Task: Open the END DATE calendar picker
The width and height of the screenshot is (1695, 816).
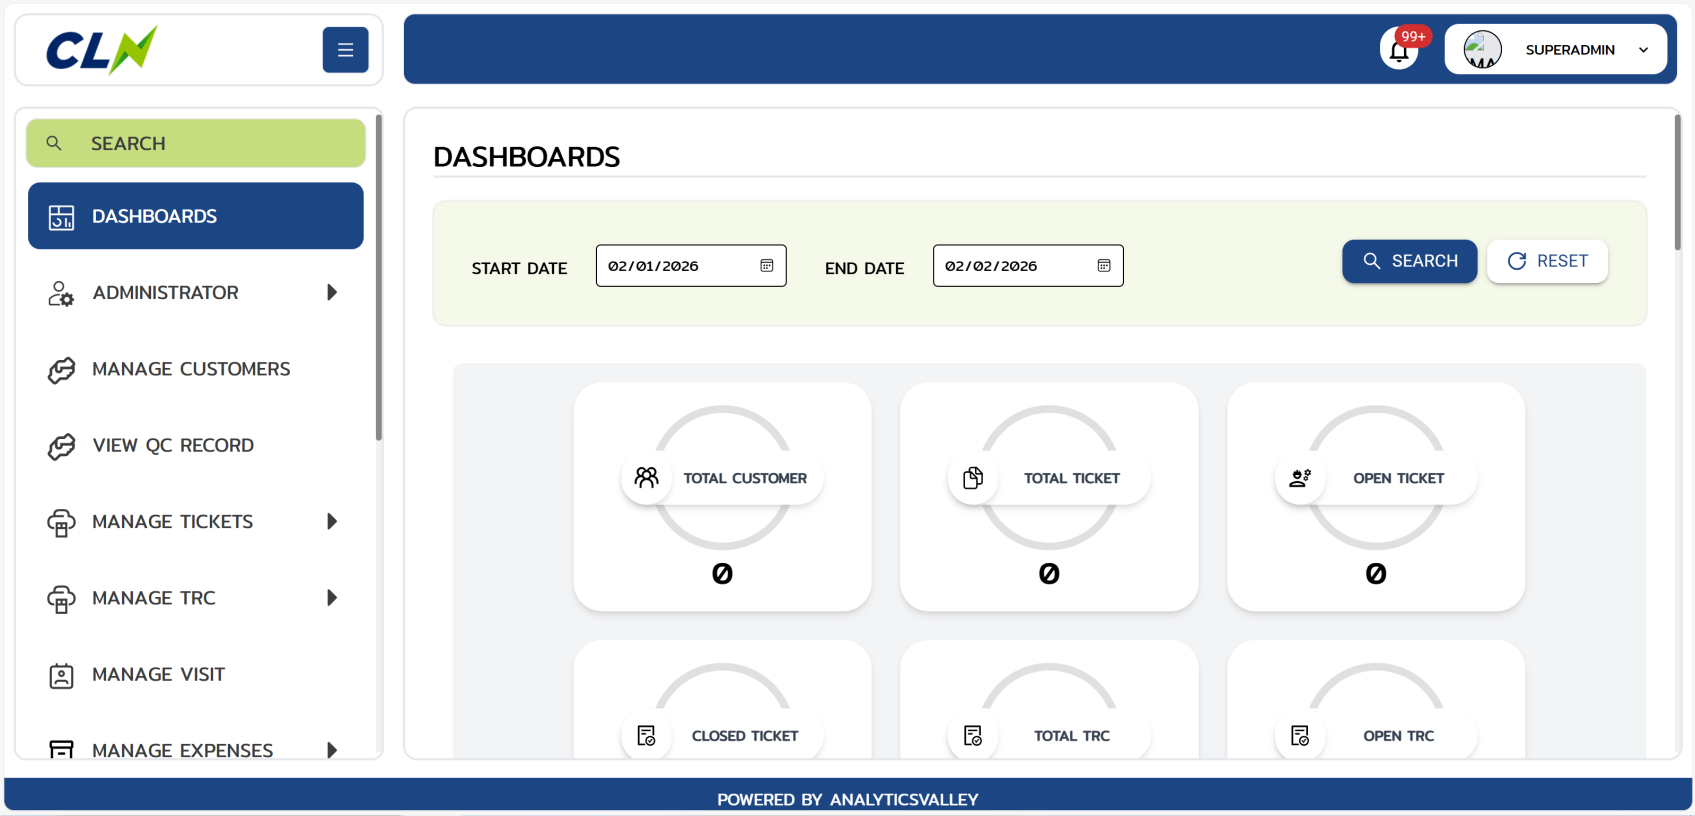Action: tap(1104, 266)
